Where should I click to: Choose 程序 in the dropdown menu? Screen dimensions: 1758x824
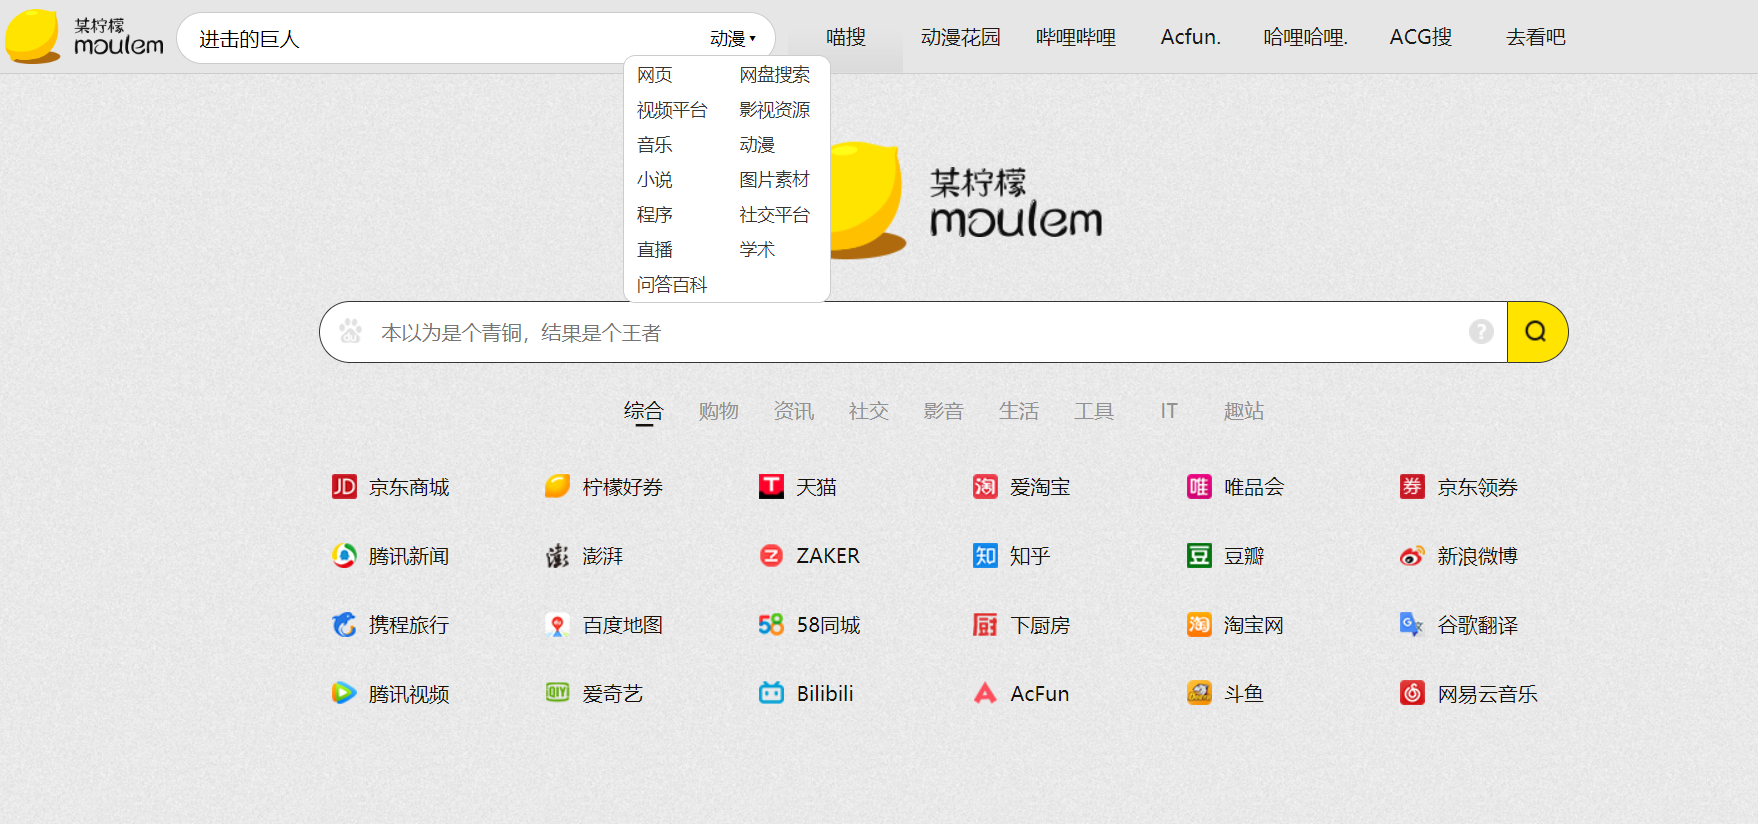click(655, 215)
